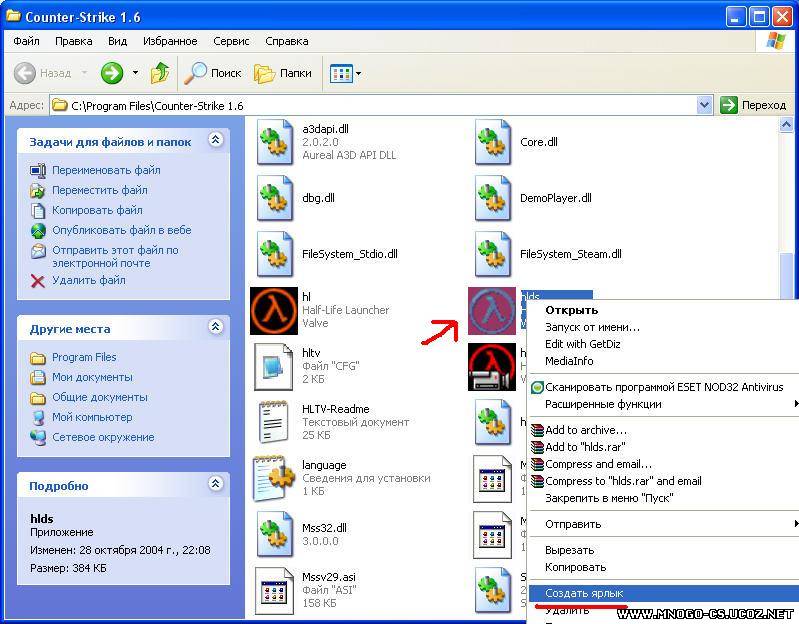
Task: Click Копировать файл link
Action: click(x=97, y=210)
